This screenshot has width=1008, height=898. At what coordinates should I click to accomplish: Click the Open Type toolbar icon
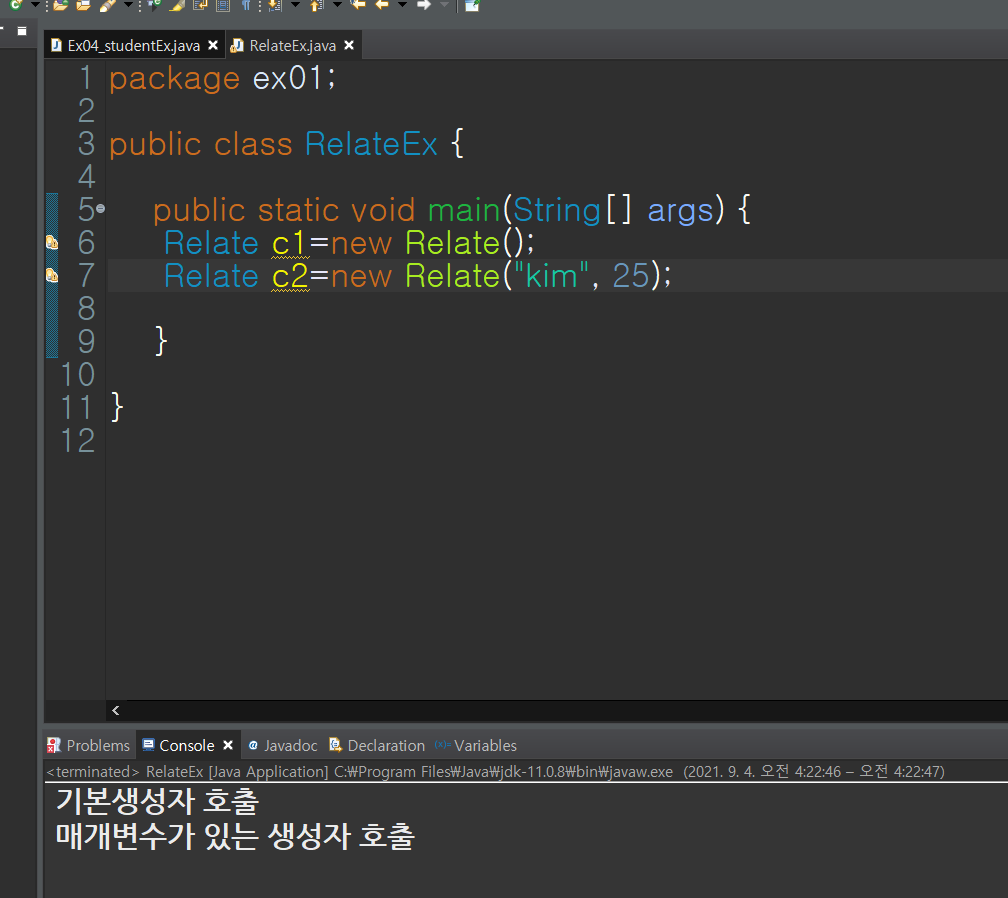tap(60, 4)
